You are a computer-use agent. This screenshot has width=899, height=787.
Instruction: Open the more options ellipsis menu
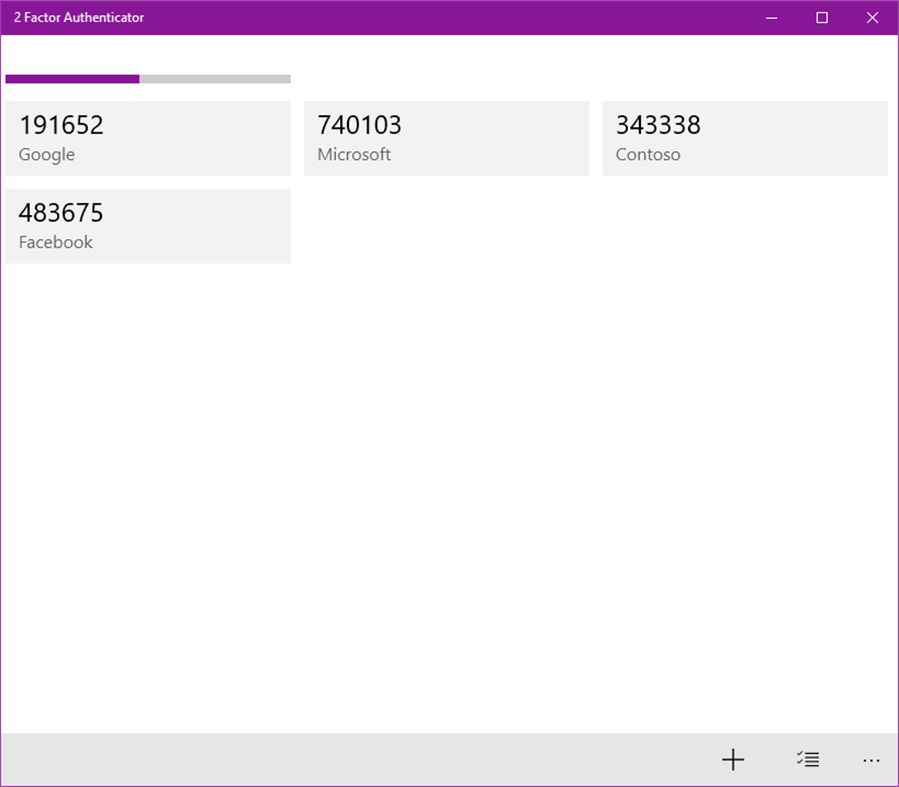point(871,761)
